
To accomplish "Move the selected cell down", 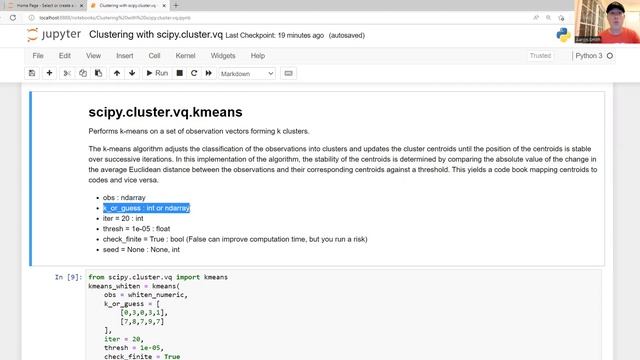I will pyautogui.click(x=132, y=73).
